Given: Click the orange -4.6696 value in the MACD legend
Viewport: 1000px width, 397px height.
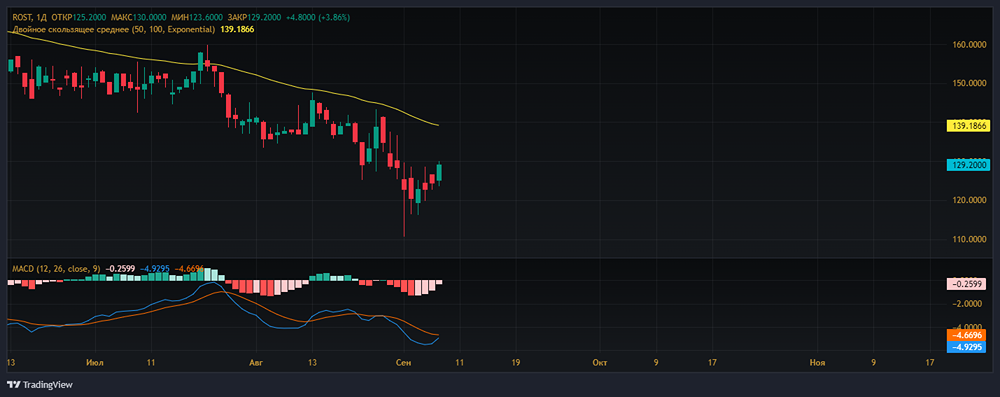Looking at the screenshot, I should click(189, 269).
